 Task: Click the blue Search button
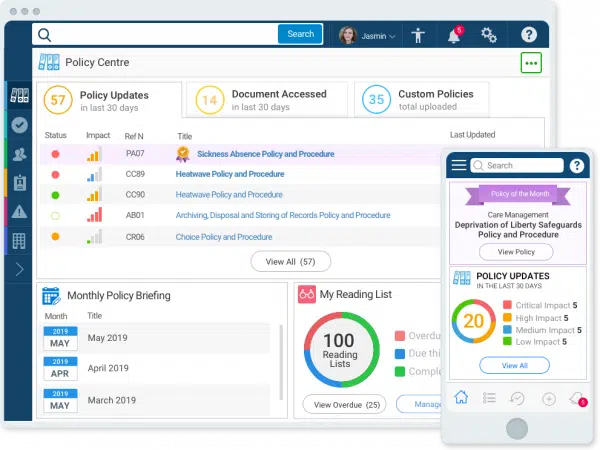coord(300,34)
